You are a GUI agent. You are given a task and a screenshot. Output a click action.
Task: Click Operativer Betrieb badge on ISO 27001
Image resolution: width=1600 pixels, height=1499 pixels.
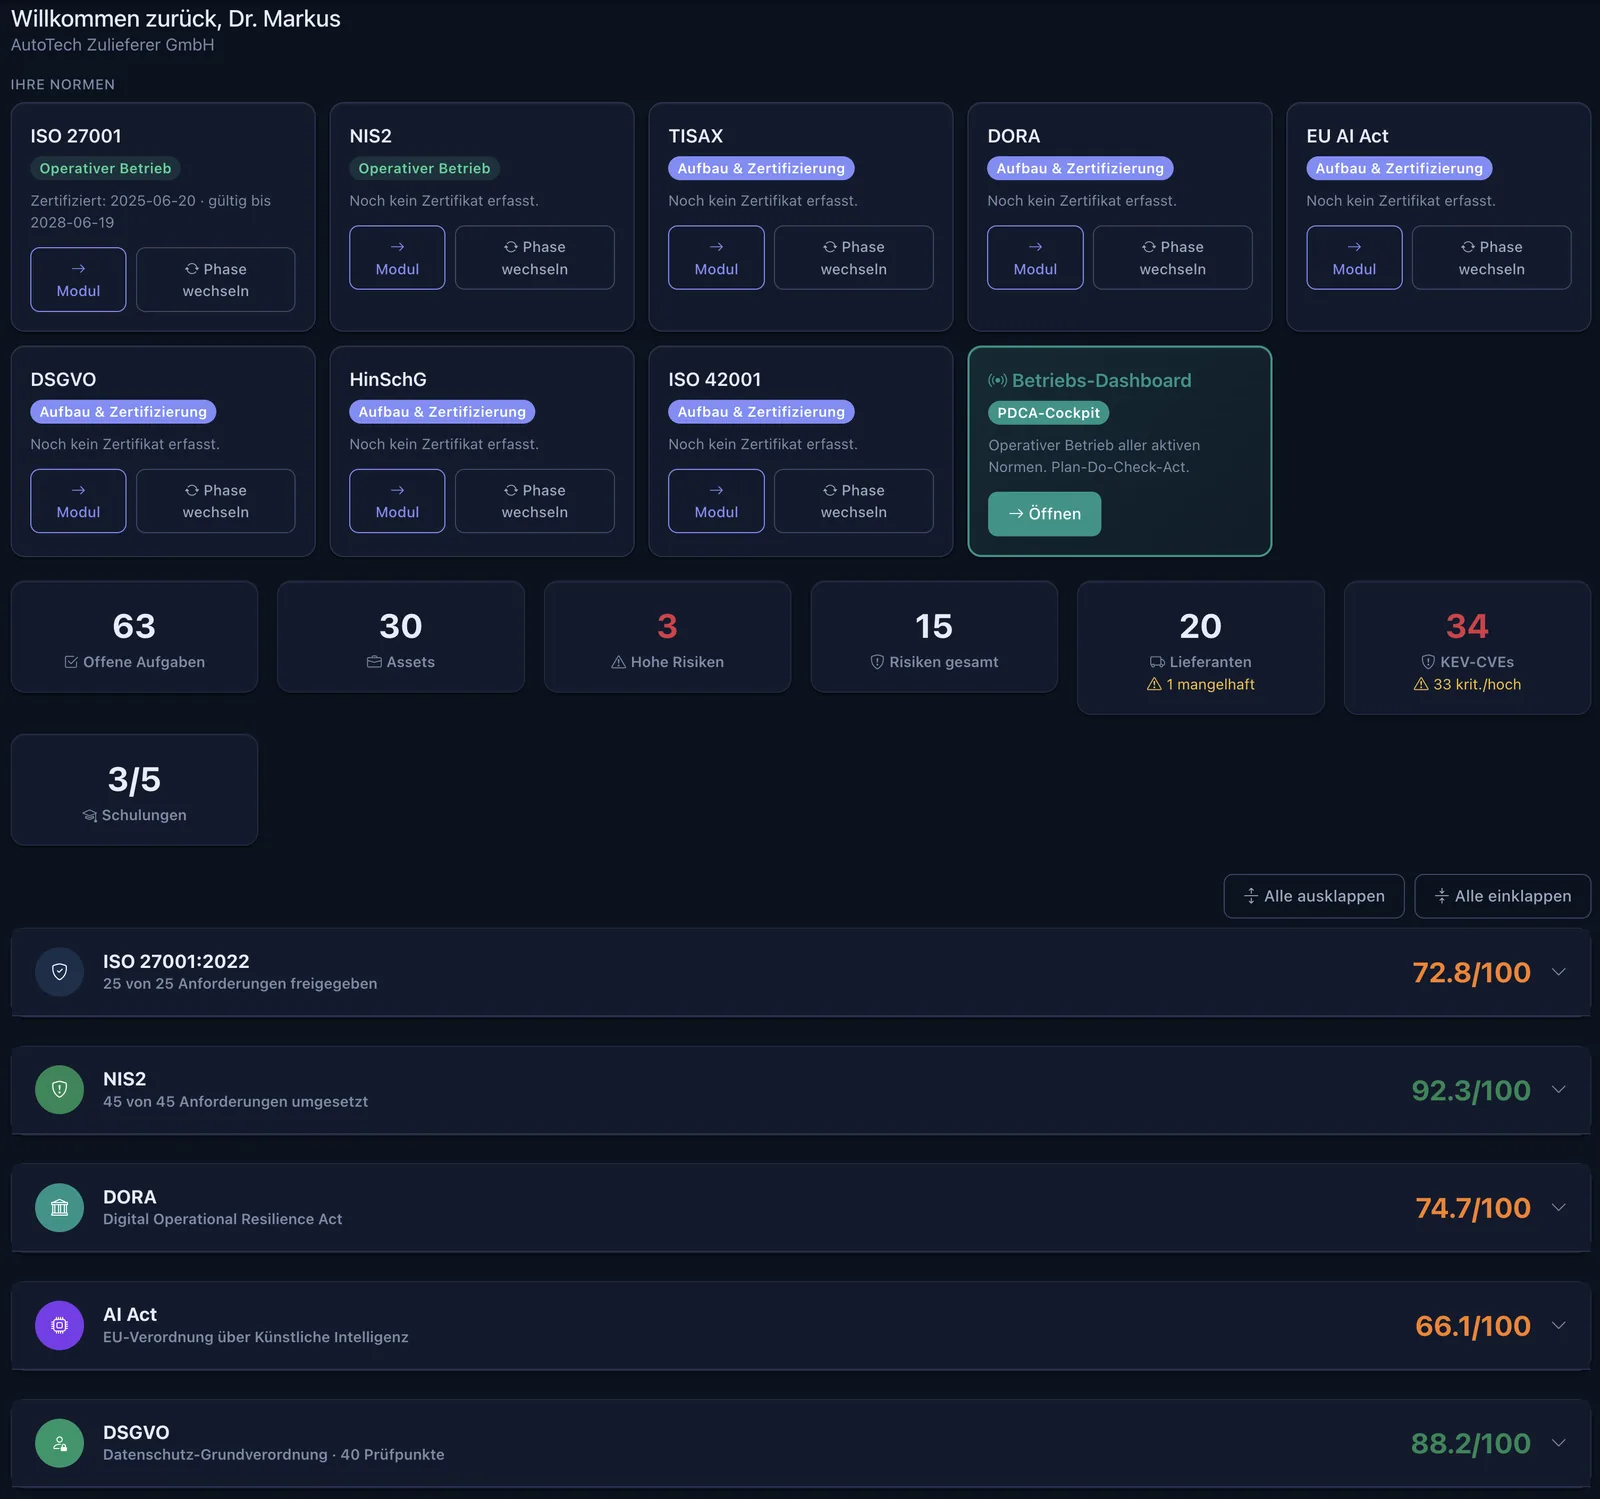[105, 168]
